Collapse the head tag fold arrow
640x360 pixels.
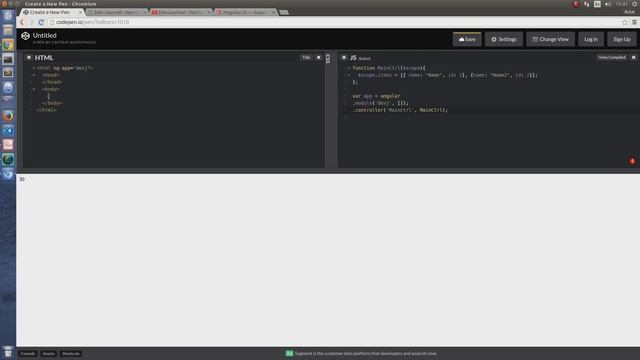click(34, 75)
